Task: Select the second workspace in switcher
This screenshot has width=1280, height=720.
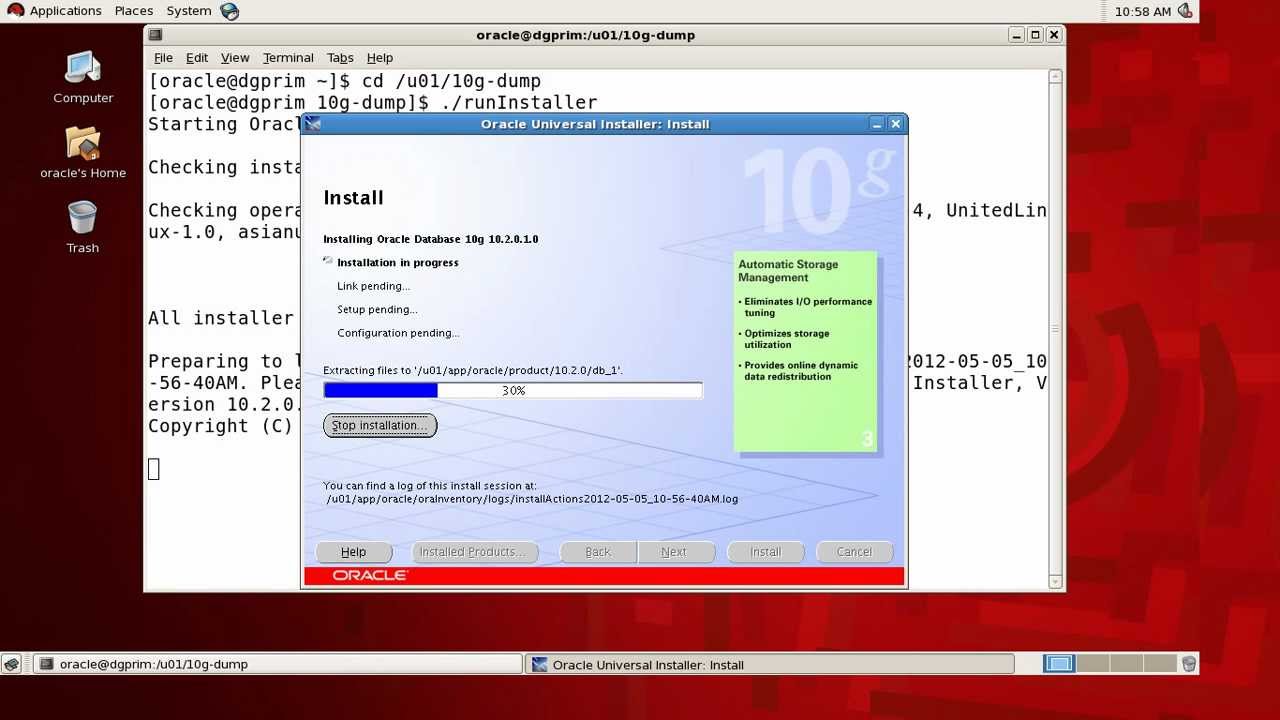Action: pos(1092,663)
